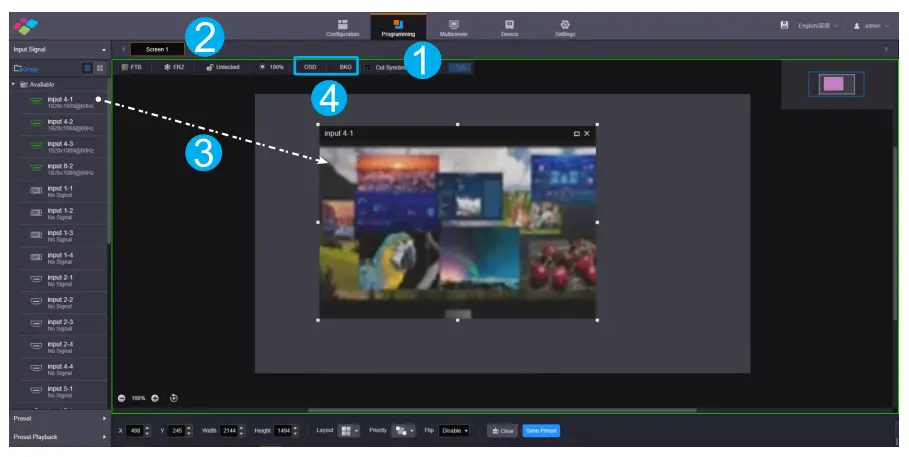Click the X position input field
The height and width of the screenshot is (457, 909).
coord(134,431)
